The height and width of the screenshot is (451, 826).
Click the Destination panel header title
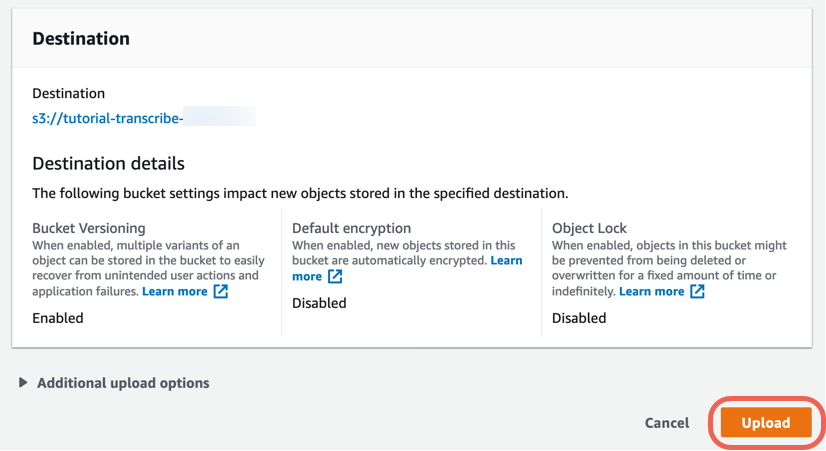[81, 38]
